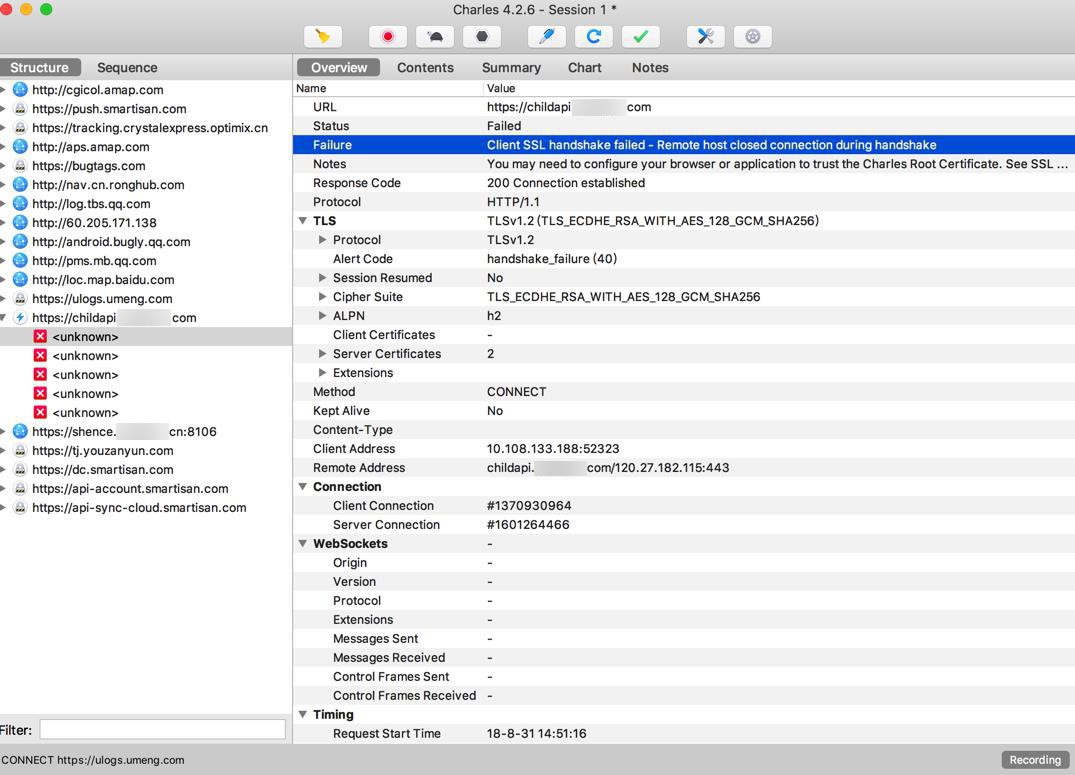This screenshot has height=775, width=1075.
Task: Click the globe icon next to http://android.bugly.qq.com
Action: (x=20, y=241)
